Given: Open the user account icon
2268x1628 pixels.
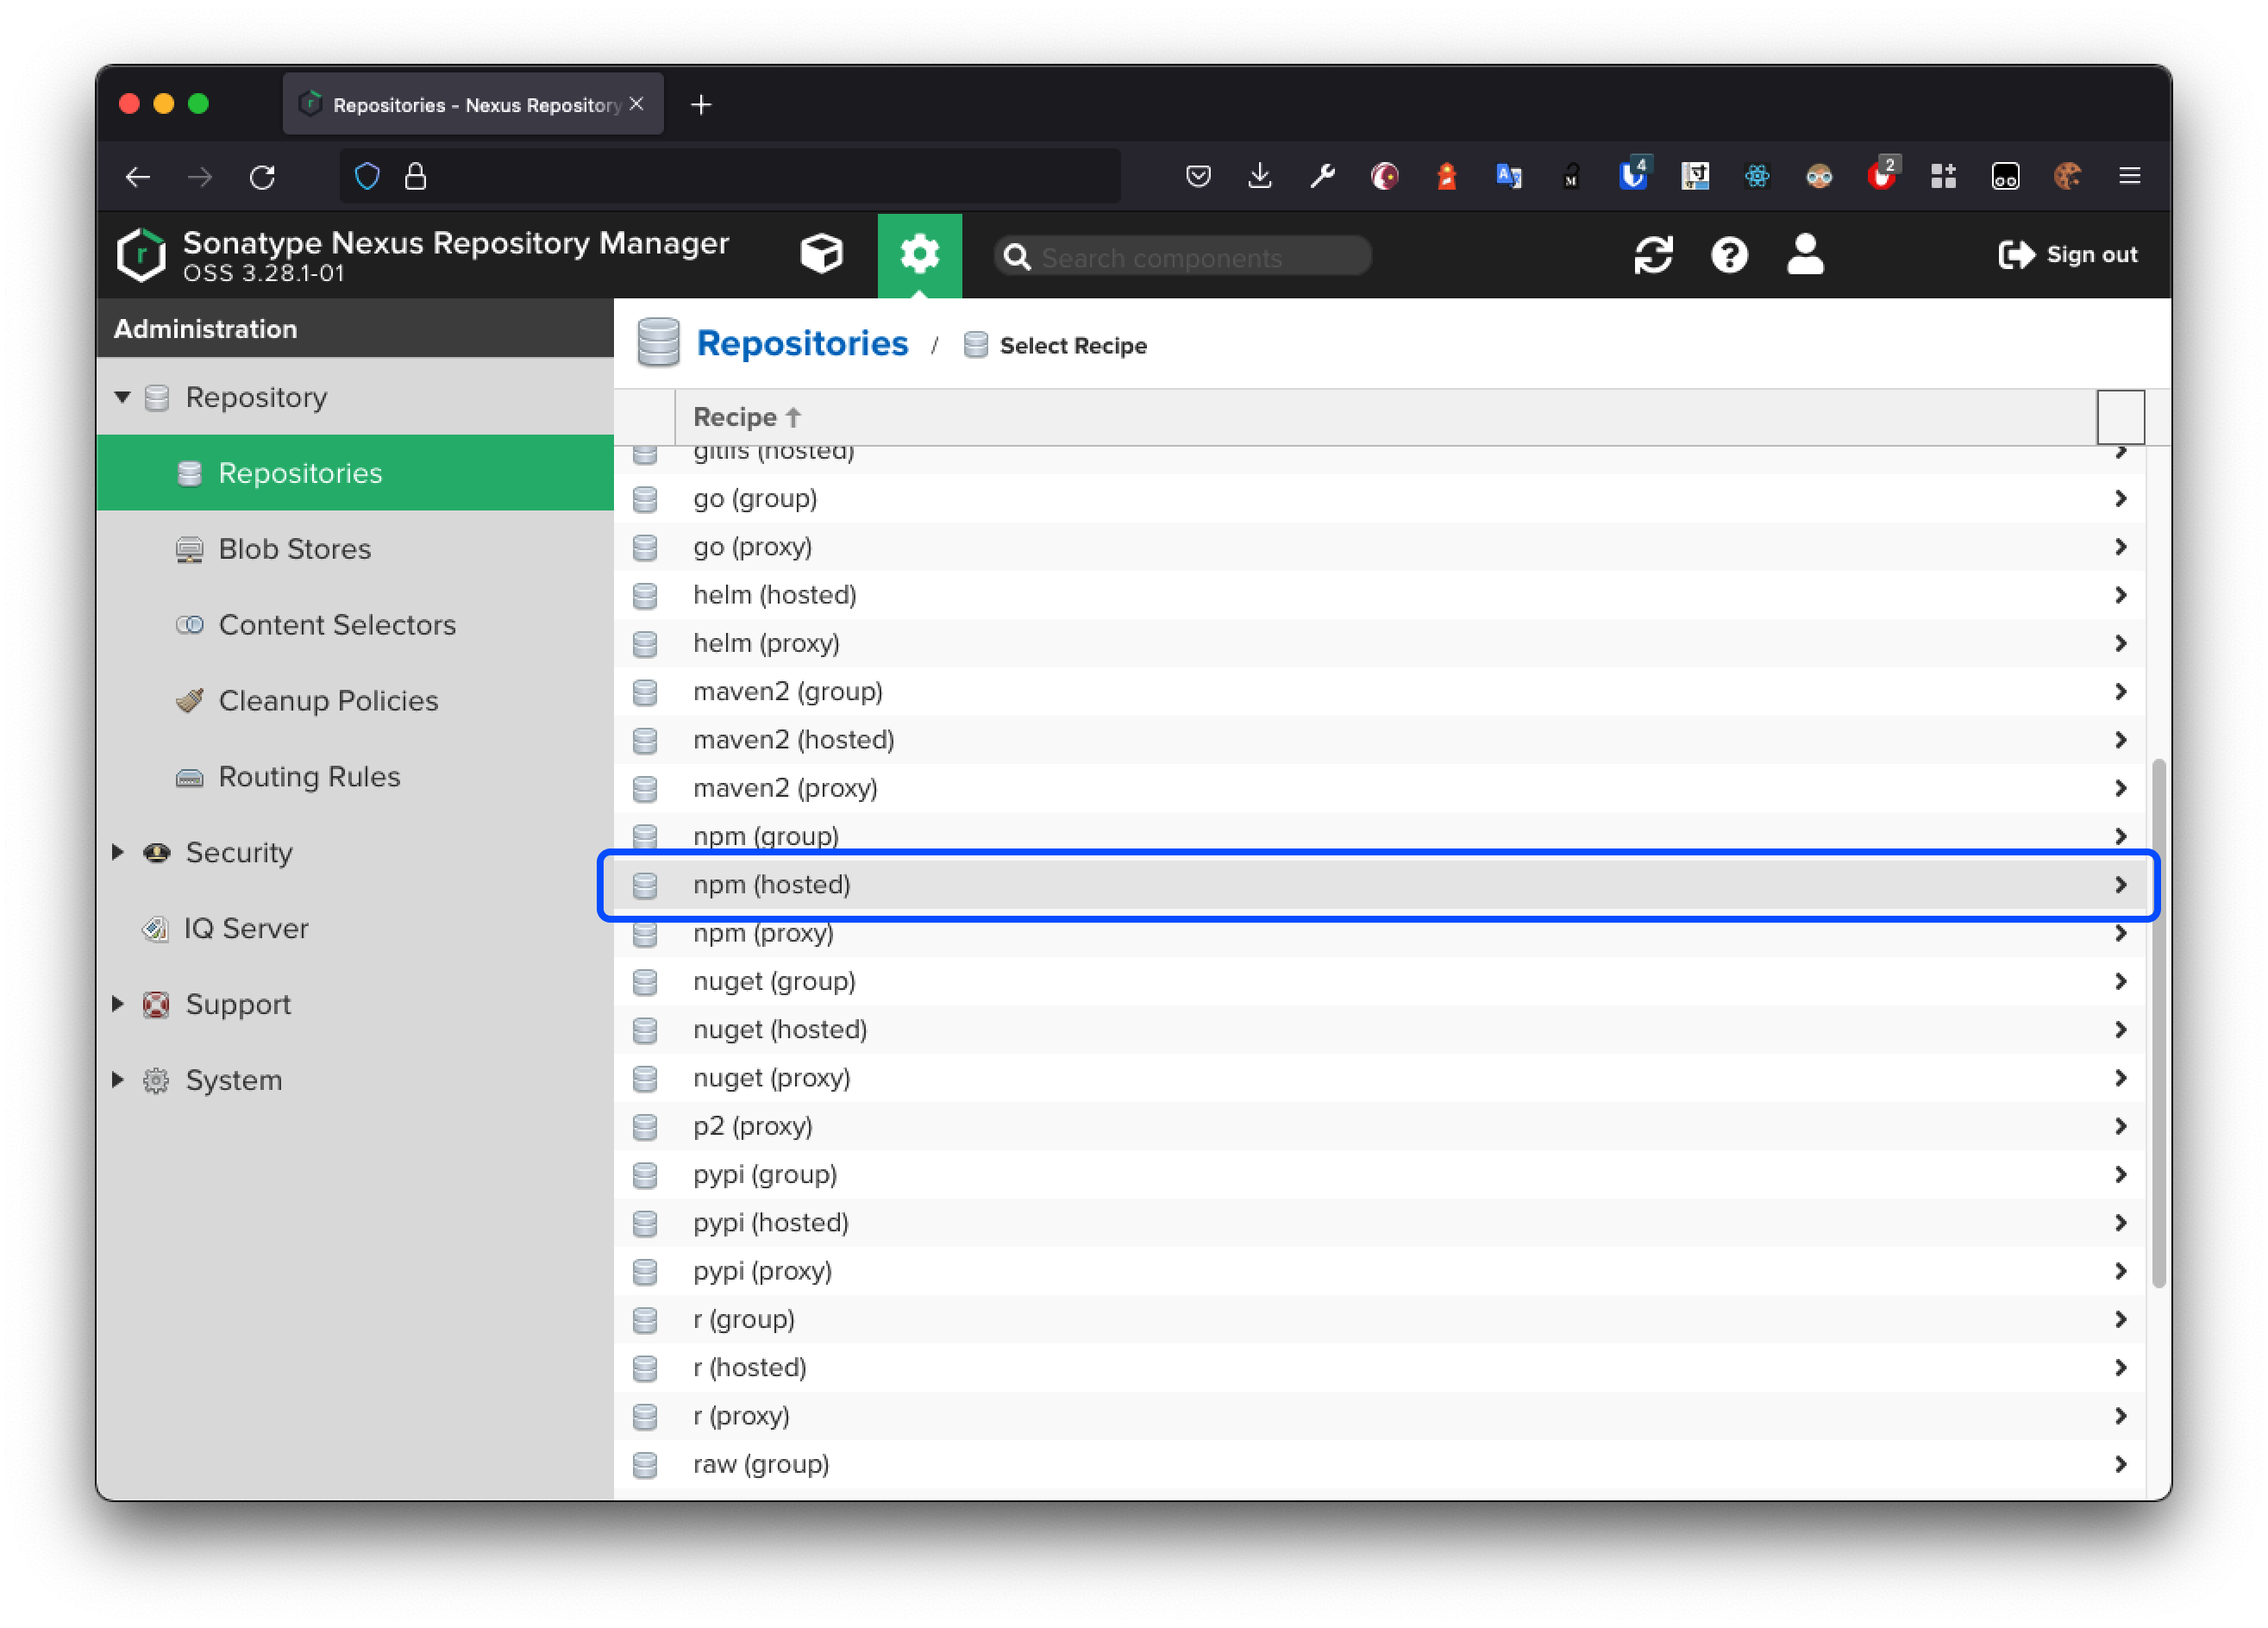Looking at the screenshot, I should [1805, 254].
